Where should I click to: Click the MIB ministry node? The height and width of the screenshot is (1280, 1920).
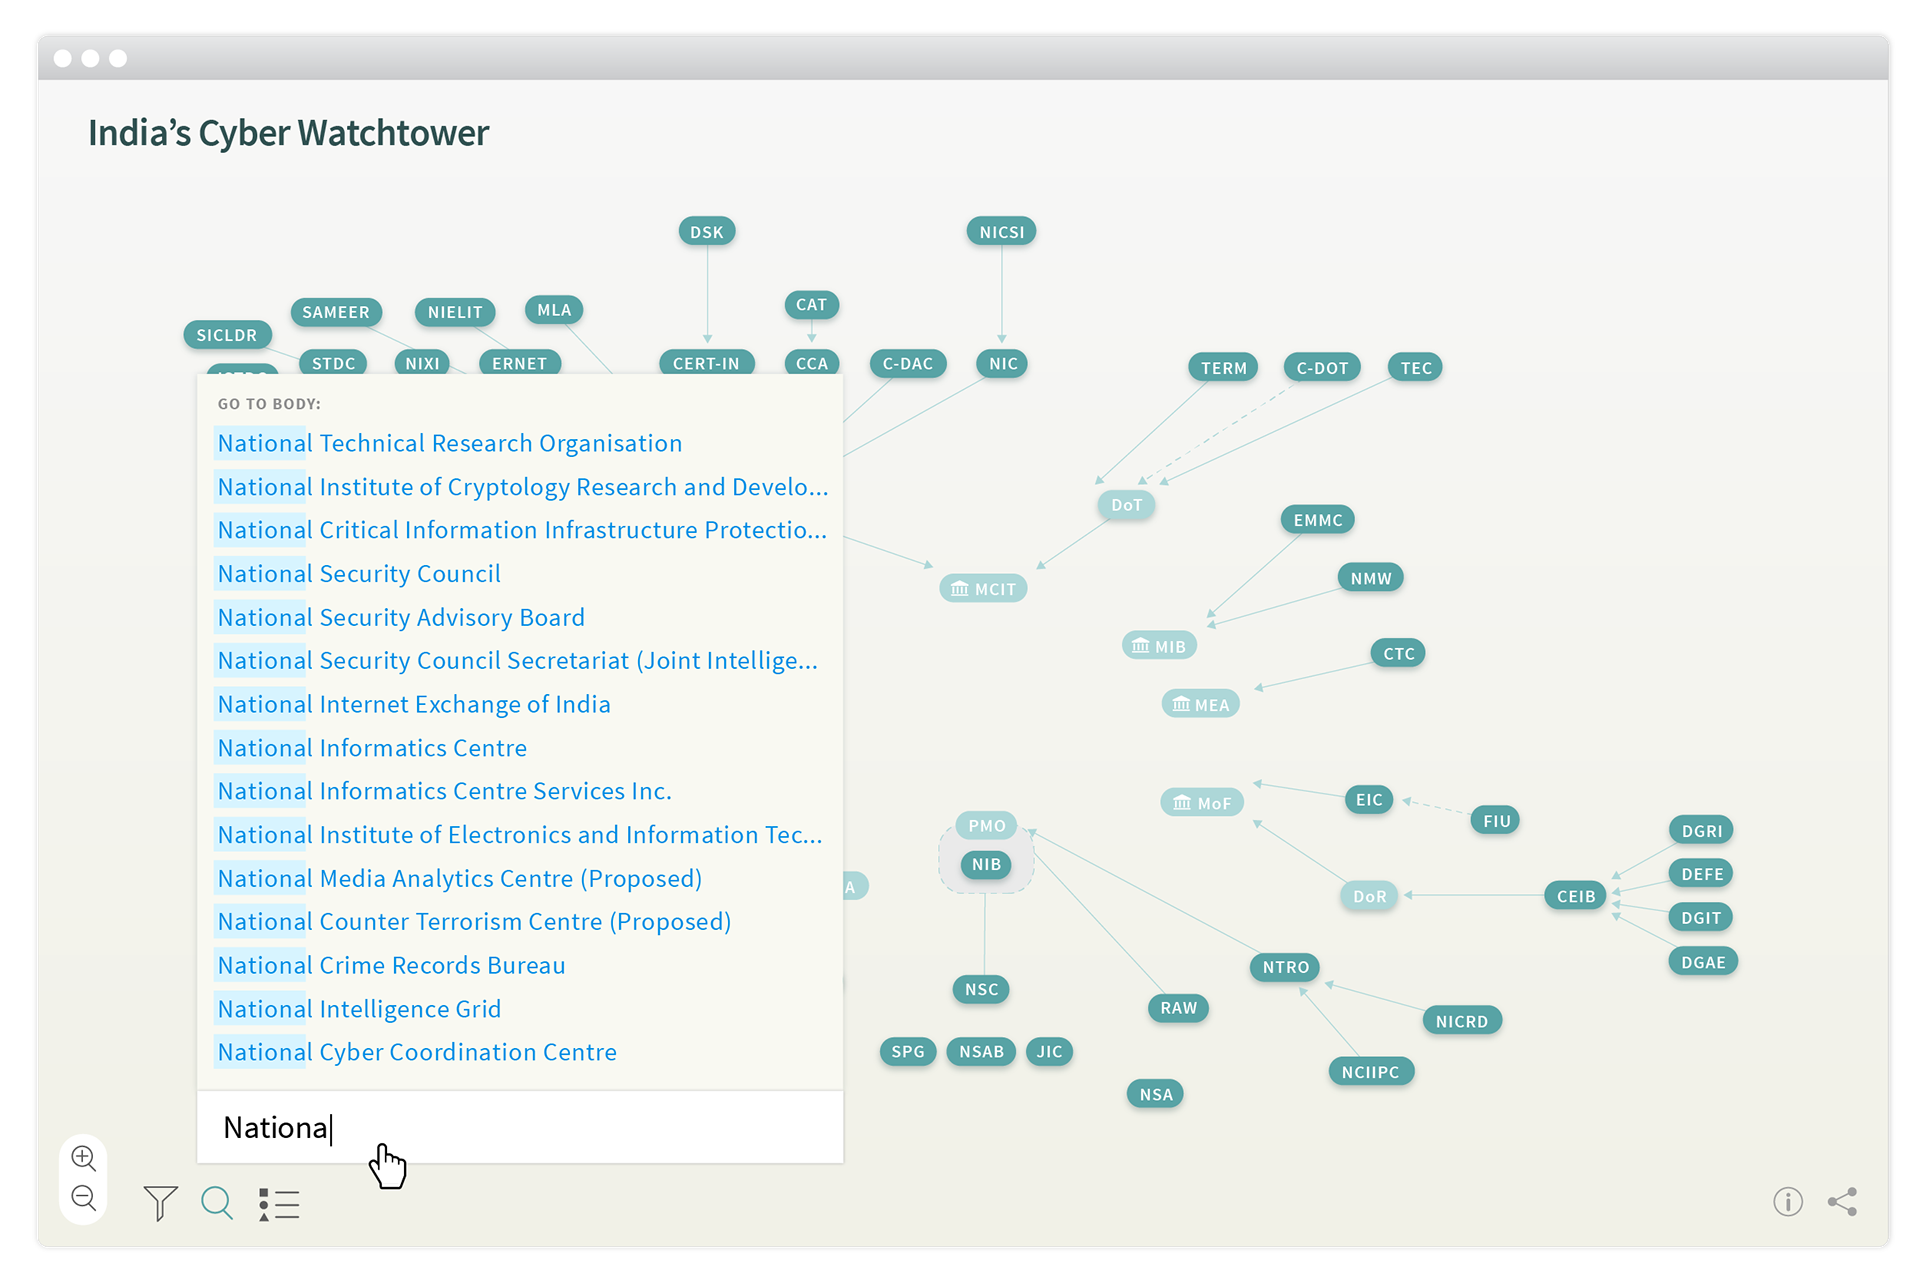coord(1159,646)
